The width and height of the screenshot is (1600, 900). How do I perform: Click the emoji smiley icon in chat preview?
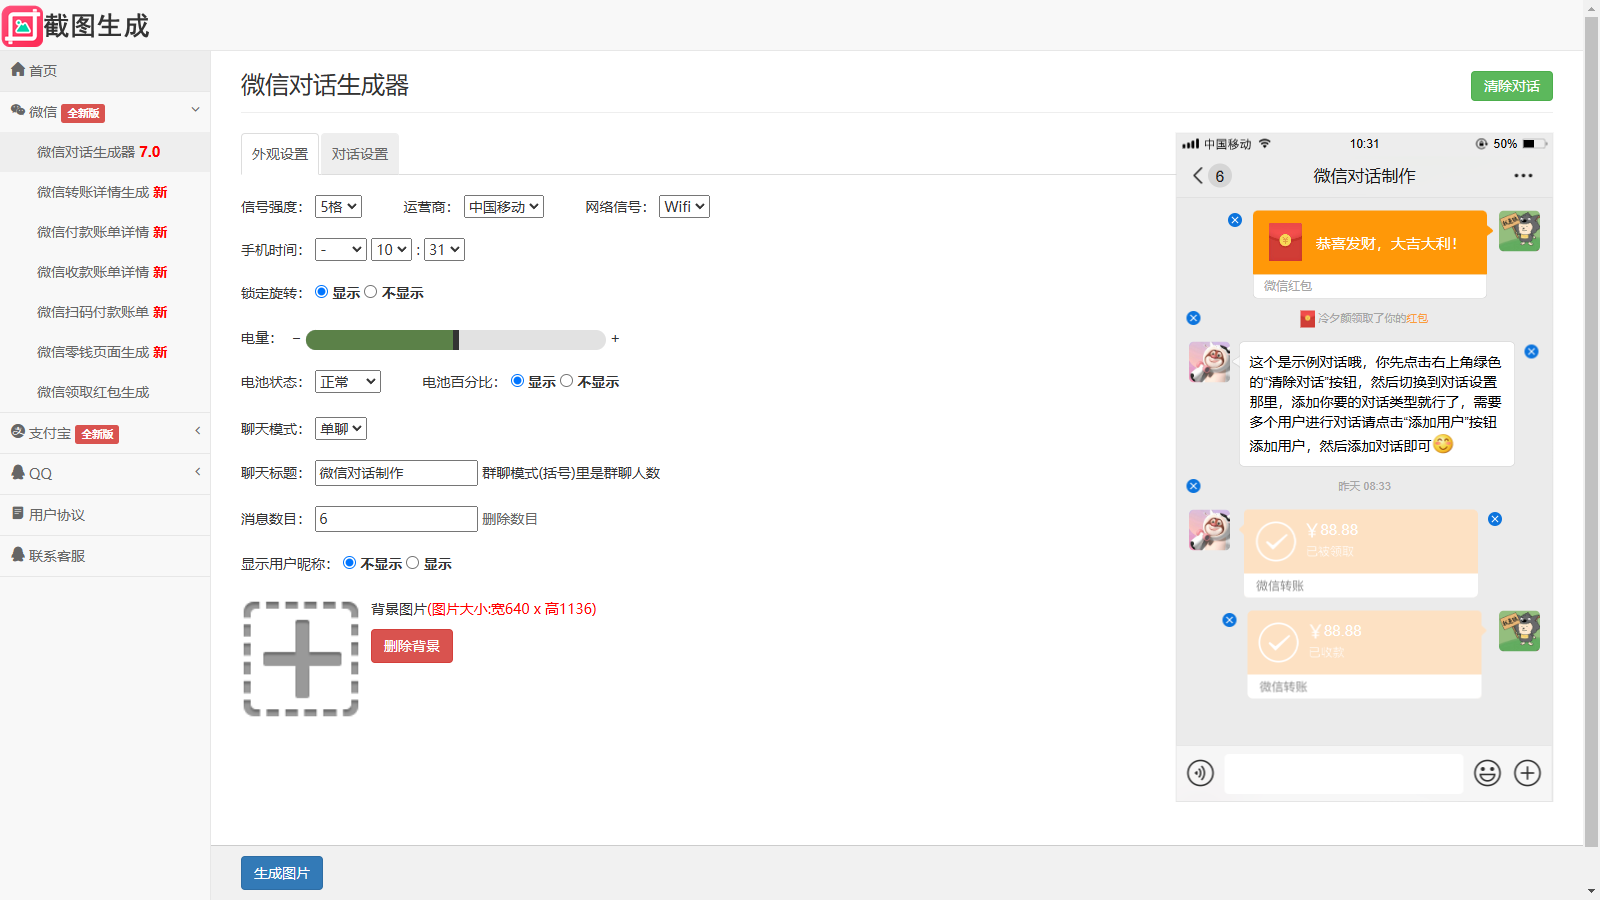pyautogui.click(x=1487, y=773)
